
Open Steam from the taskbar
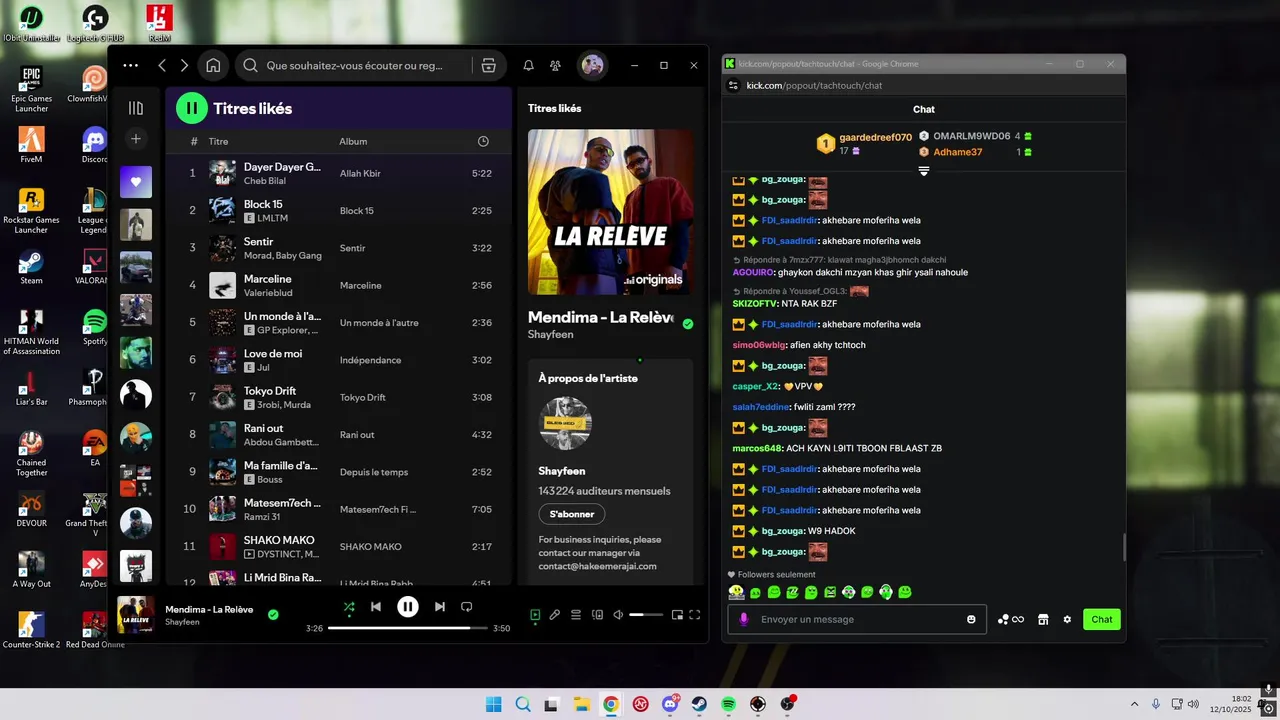coord(699,704)
